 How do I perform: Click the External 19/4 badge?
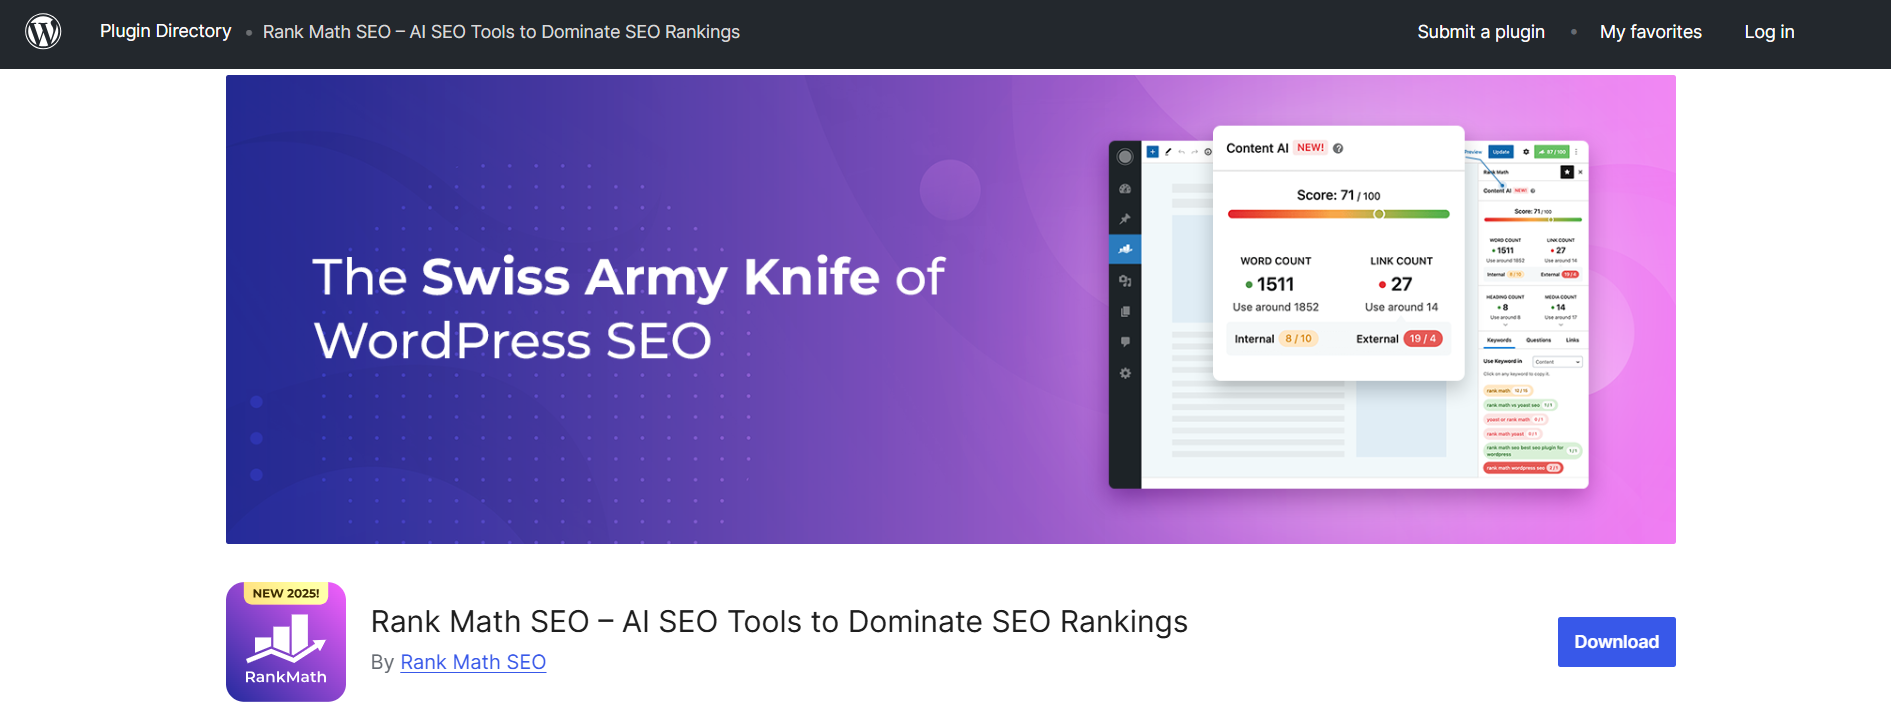coord(1422,339)
